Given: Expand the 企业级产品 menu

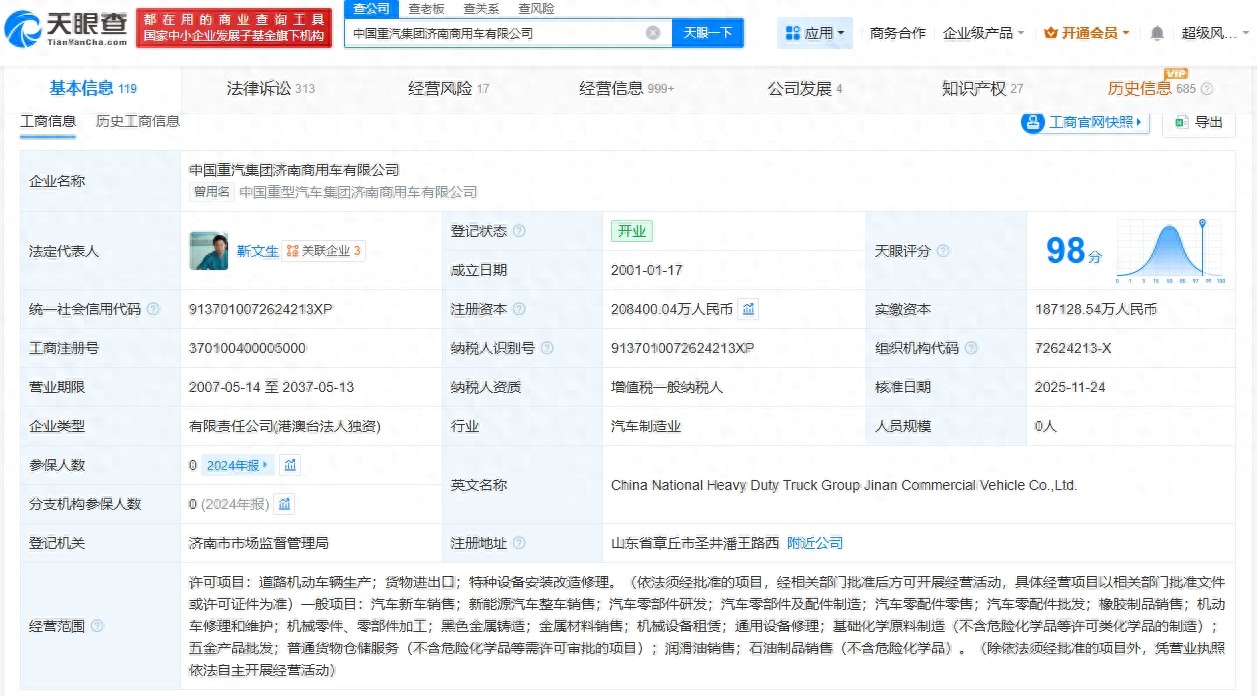Looking at the screenshot, I should [x=983, y=33].
